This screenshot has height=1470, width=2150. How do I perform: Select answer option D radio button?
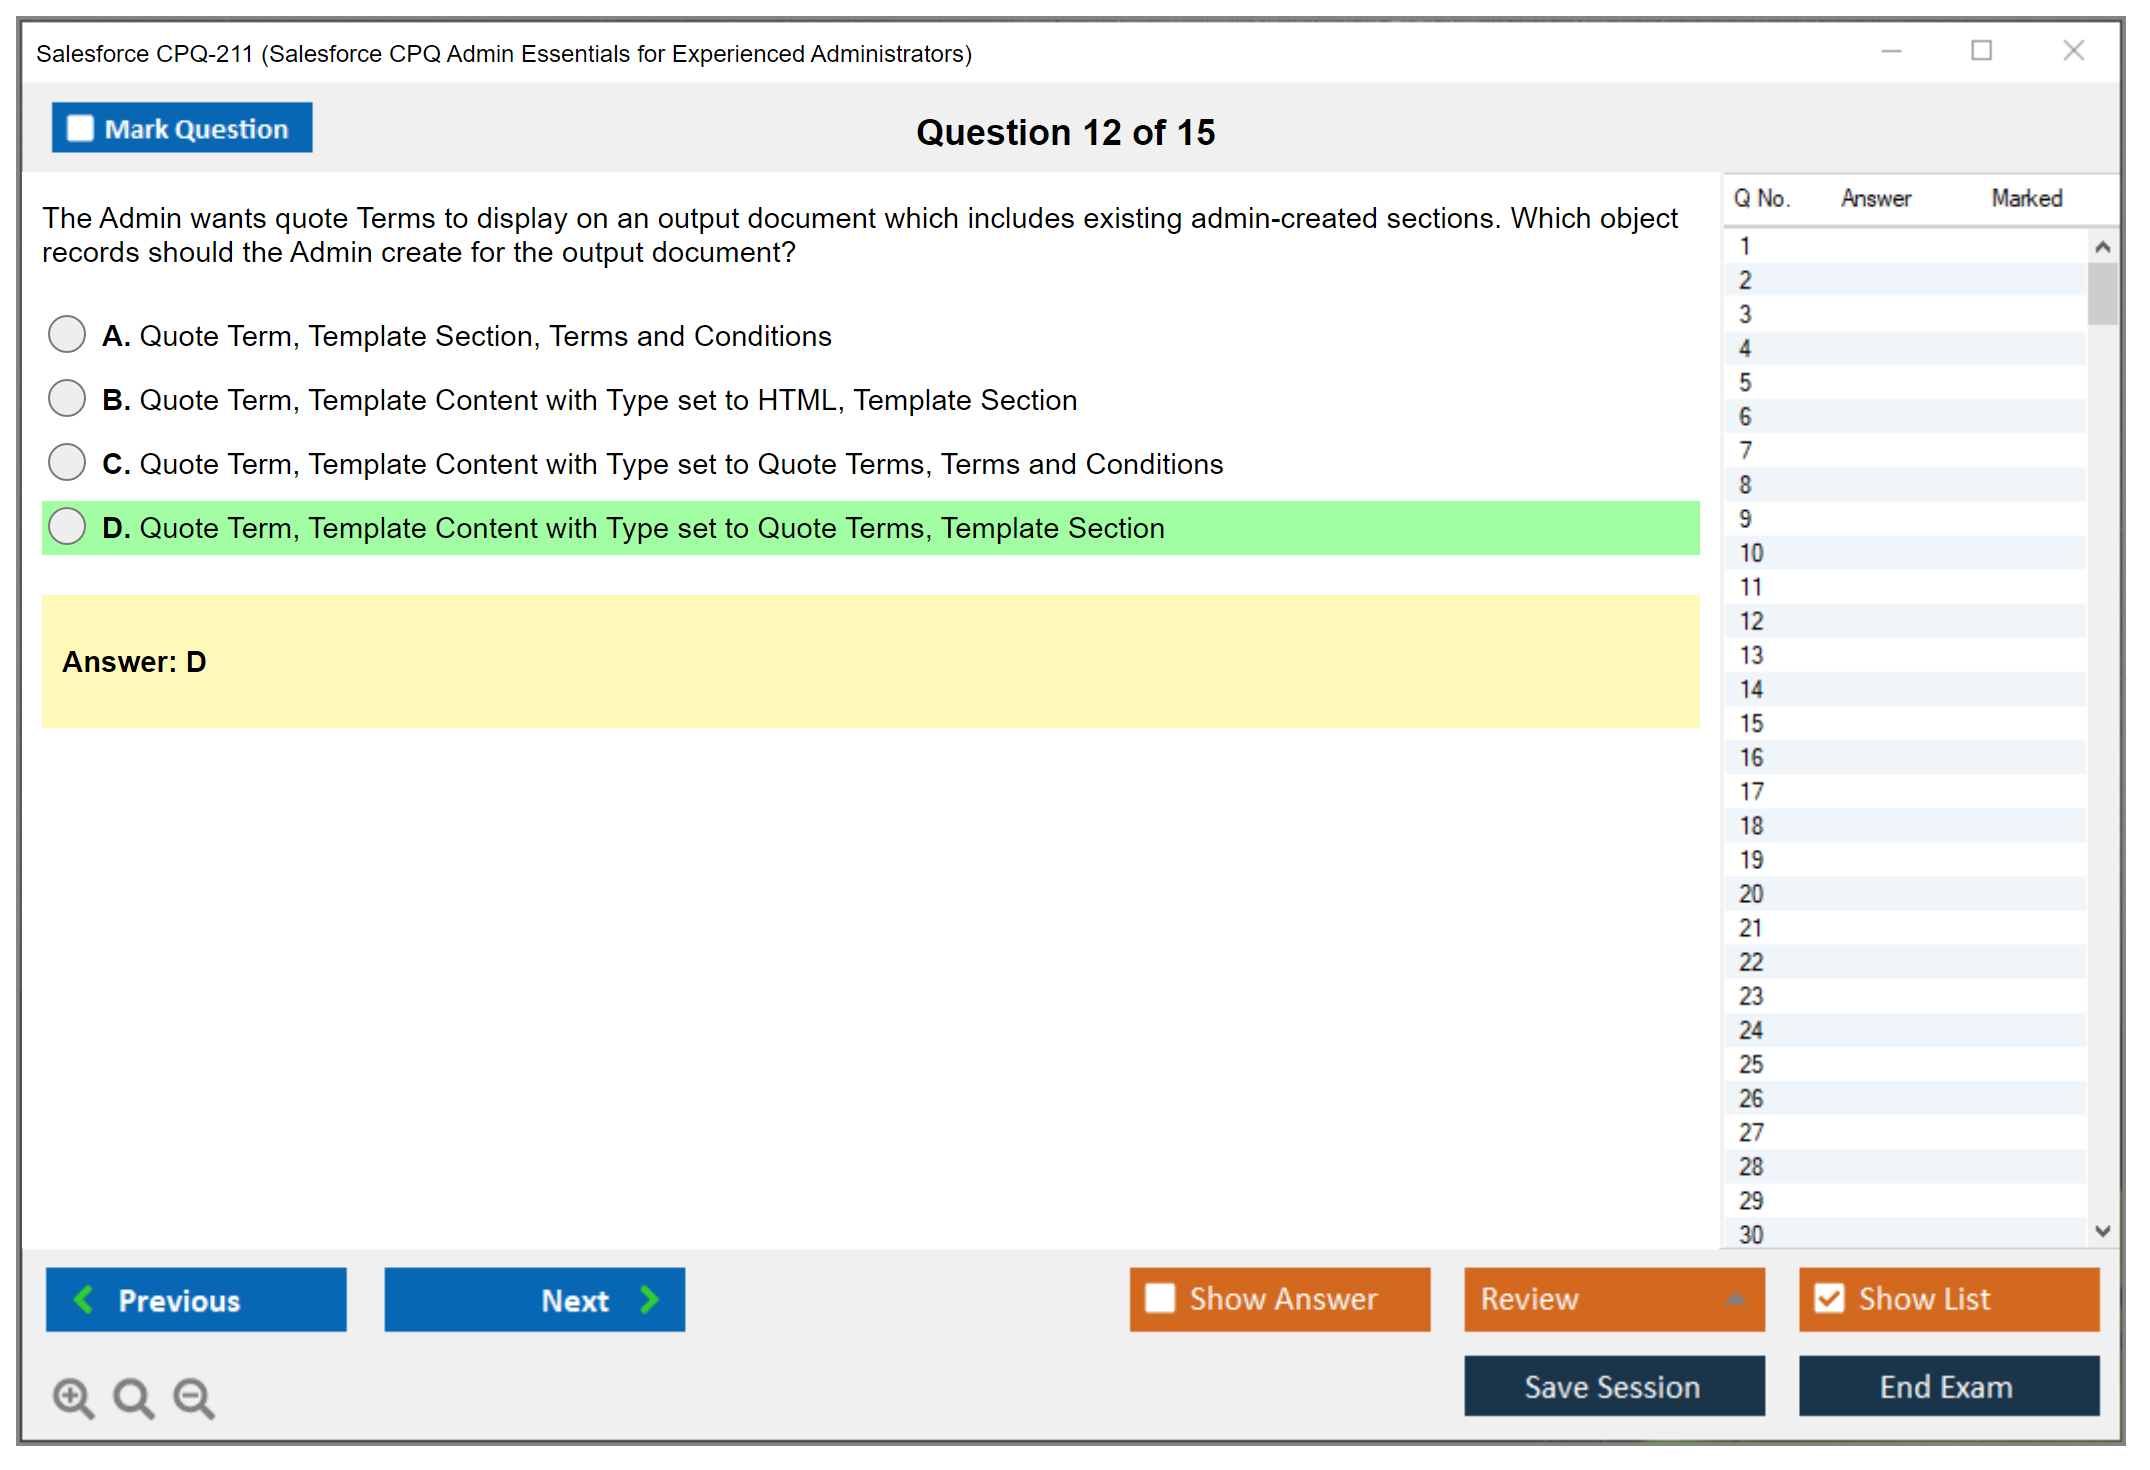67,526
